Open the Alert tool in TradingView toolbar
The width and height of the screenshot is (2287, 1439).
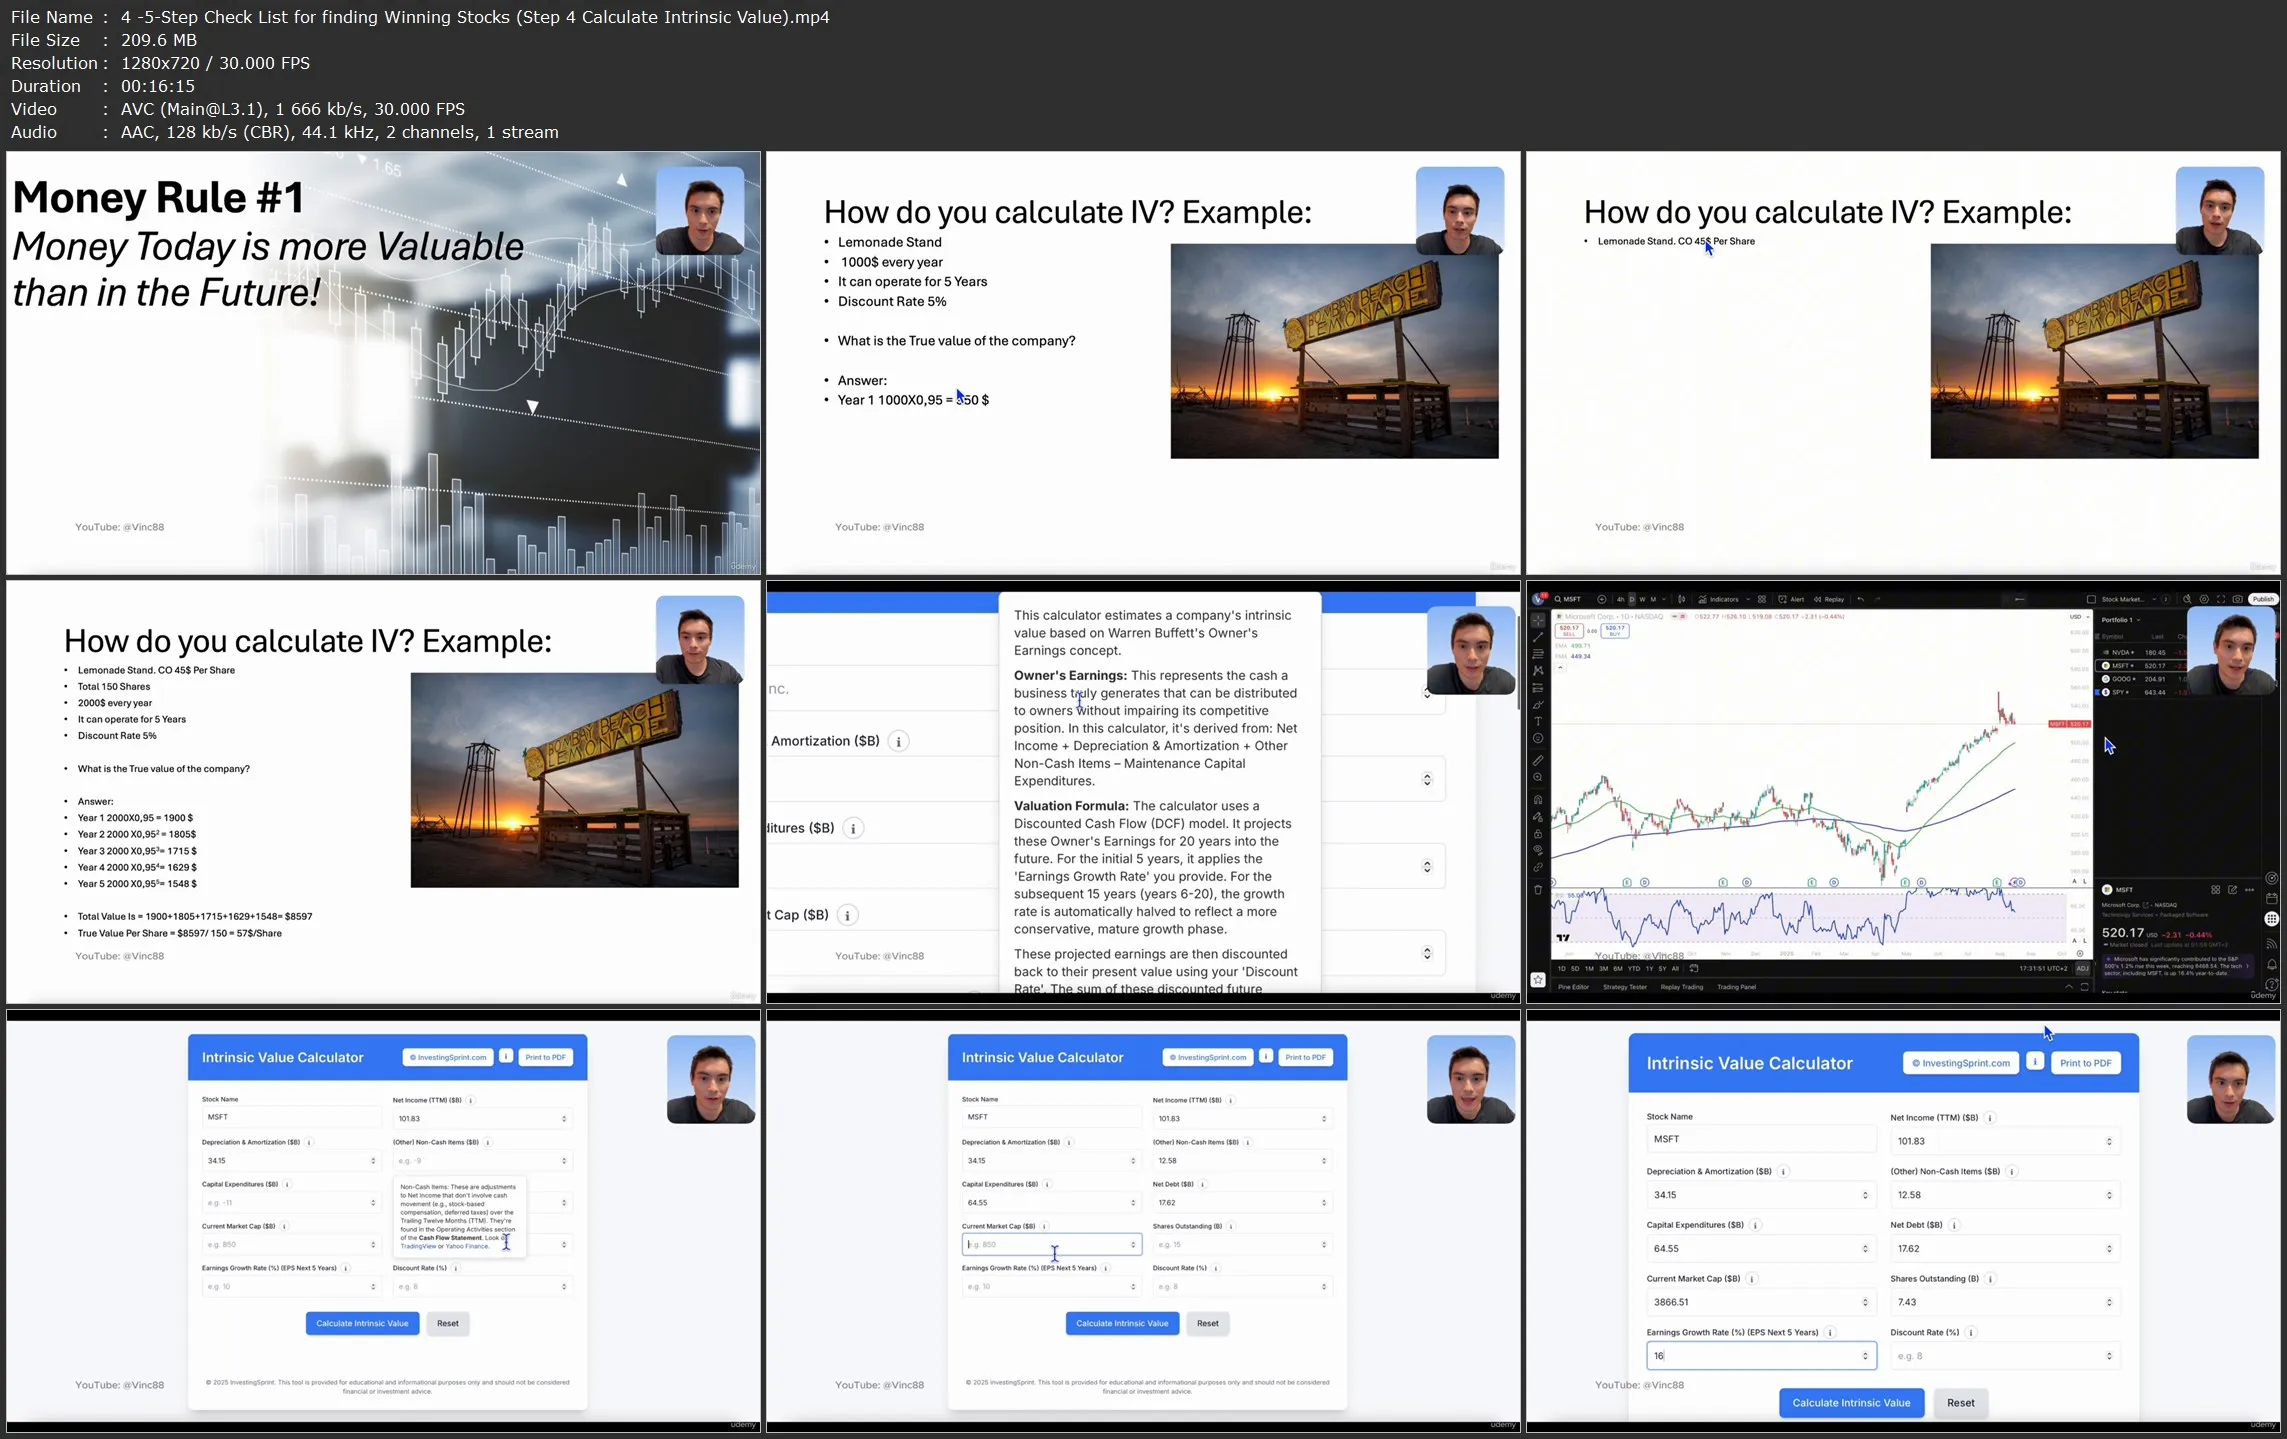coord(1791,599)
